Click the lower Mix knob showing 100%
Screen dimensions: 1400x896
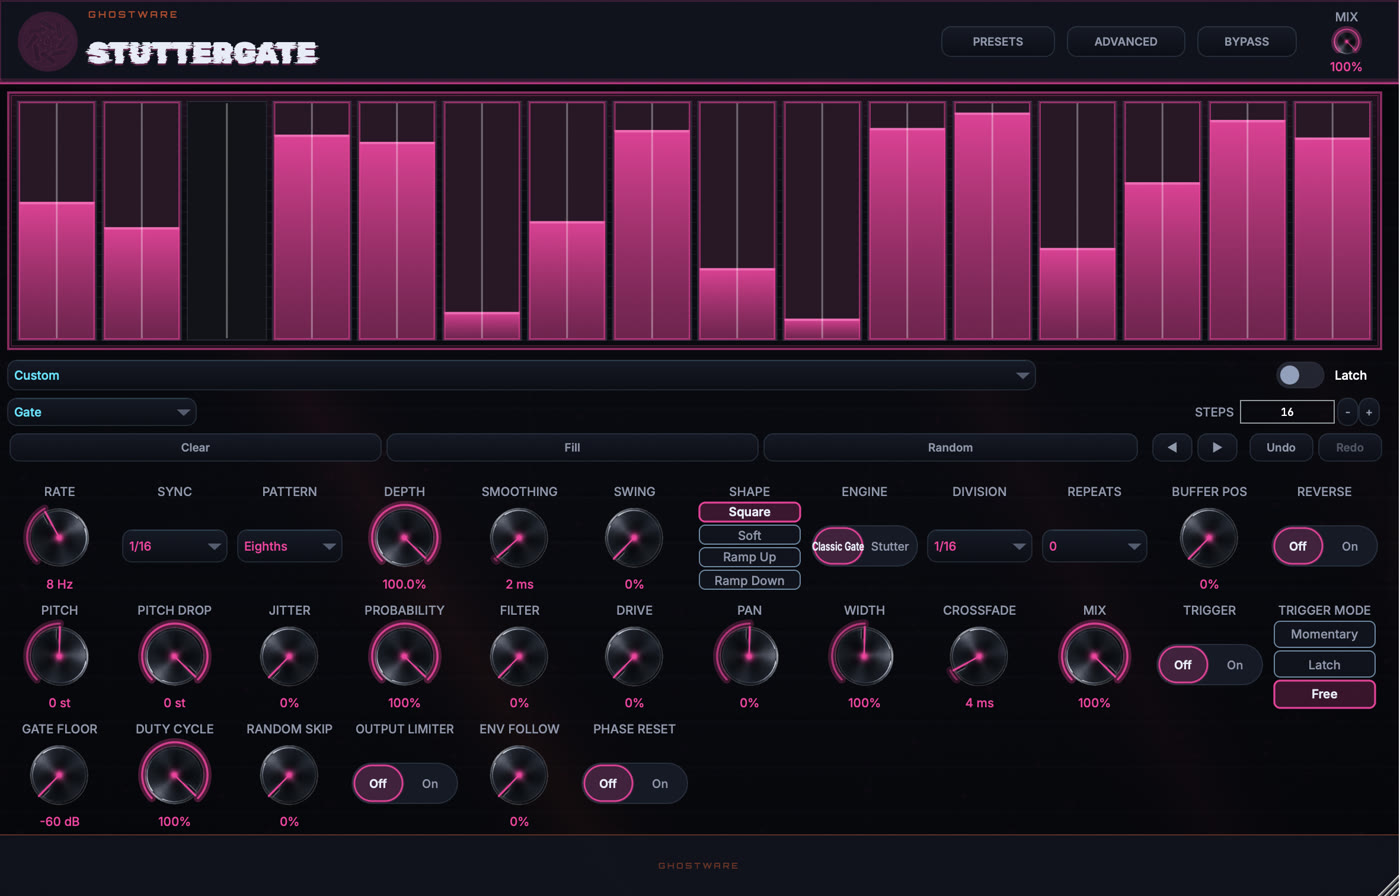tap(1094, 656)
